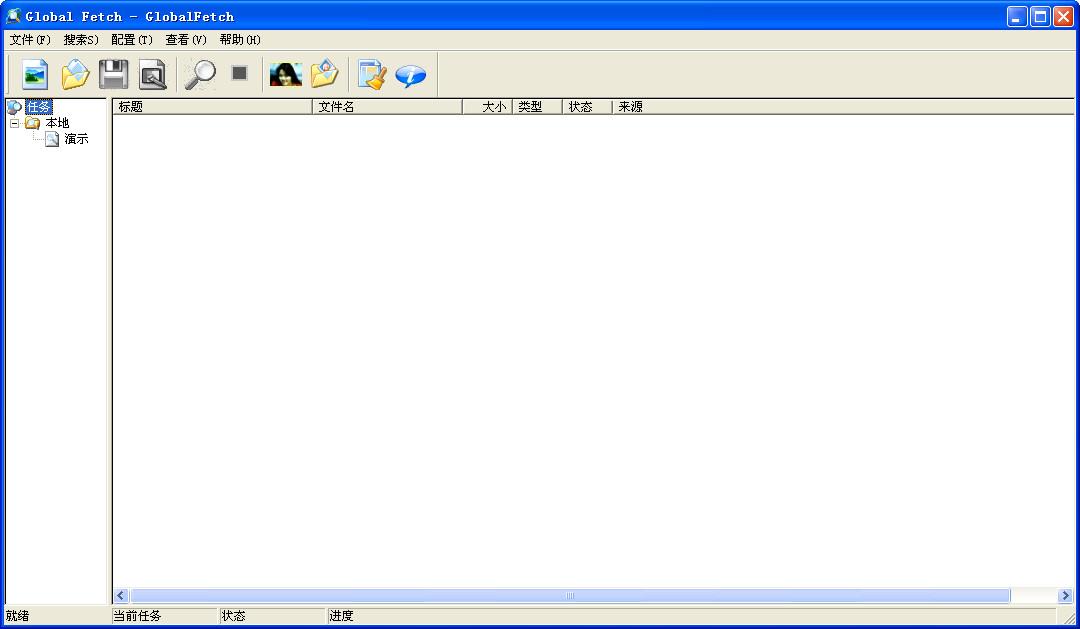Open the 搜索(S) menu
1080x629 pixels.
(x=81, y=40)
